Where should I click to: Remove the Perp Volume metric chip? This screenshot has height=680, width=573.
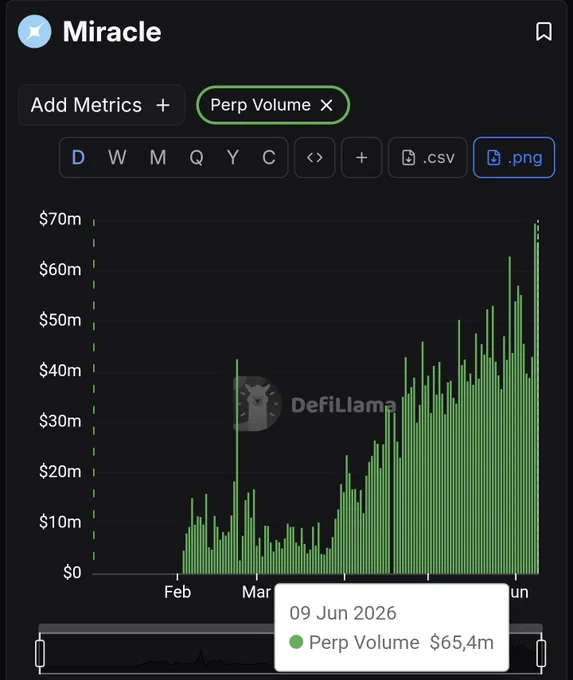pyautogui.click(x=326, y=105)
